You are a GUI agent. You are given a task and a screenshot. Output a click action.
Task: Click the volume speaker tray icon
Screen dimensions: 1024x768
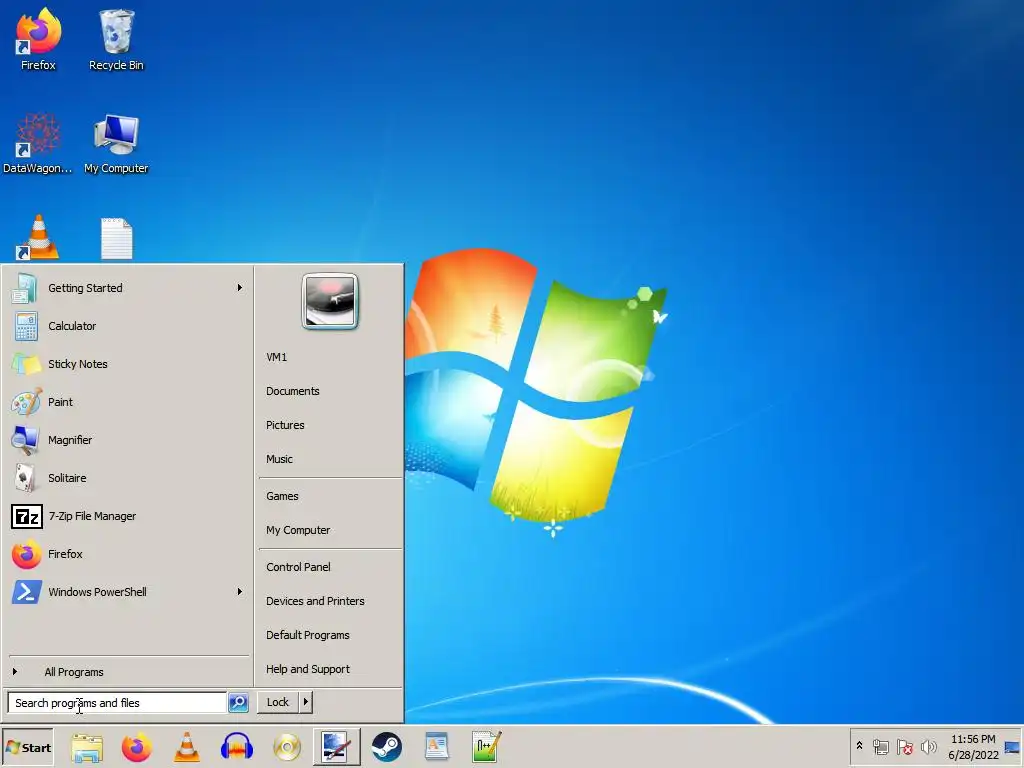tap(928, 746)
